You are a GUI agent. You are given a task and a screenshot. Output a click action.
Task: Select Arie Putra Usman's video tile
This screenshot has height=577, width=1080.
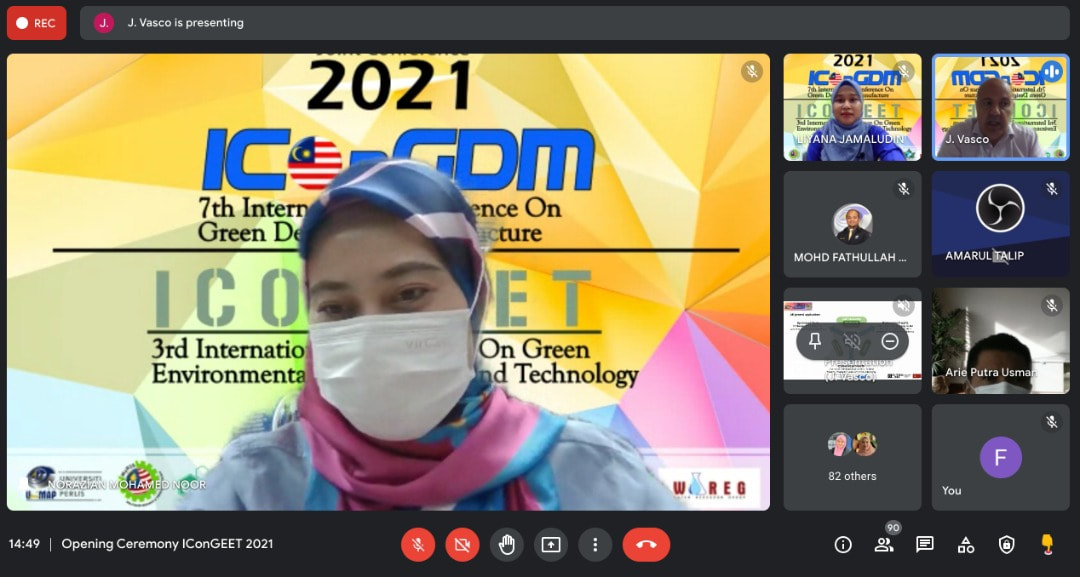click(1000, 341)
